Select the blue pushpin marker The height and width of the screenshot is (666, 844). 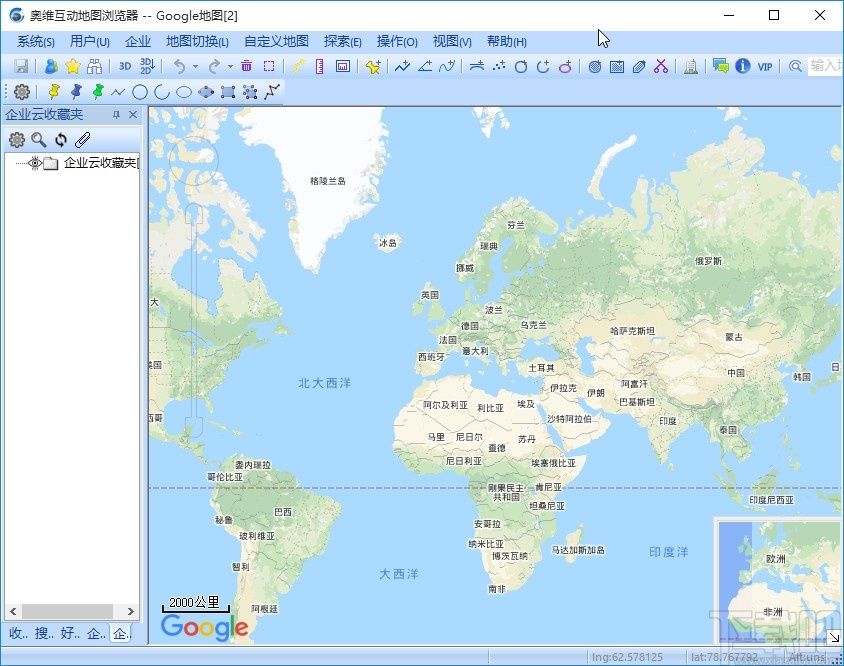coord(75,92)
